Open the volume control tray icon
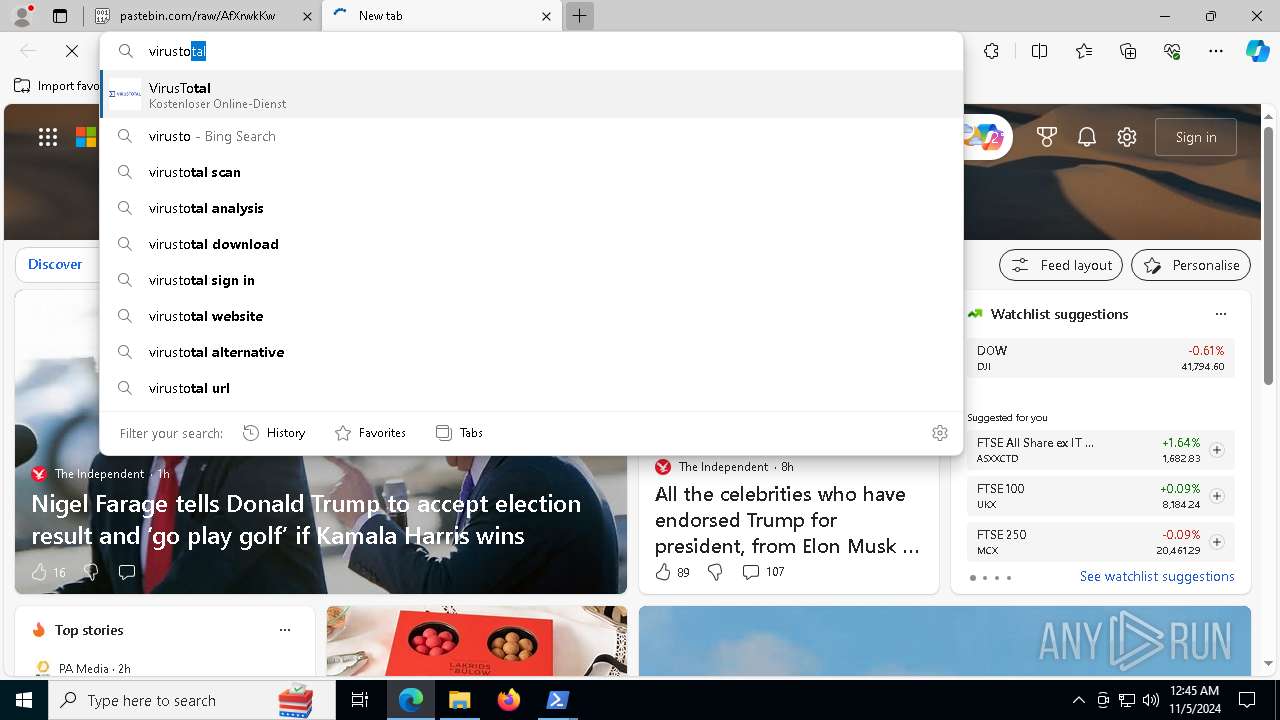The width and height of the screenshot is (1280, 720). pos(1151,700)
